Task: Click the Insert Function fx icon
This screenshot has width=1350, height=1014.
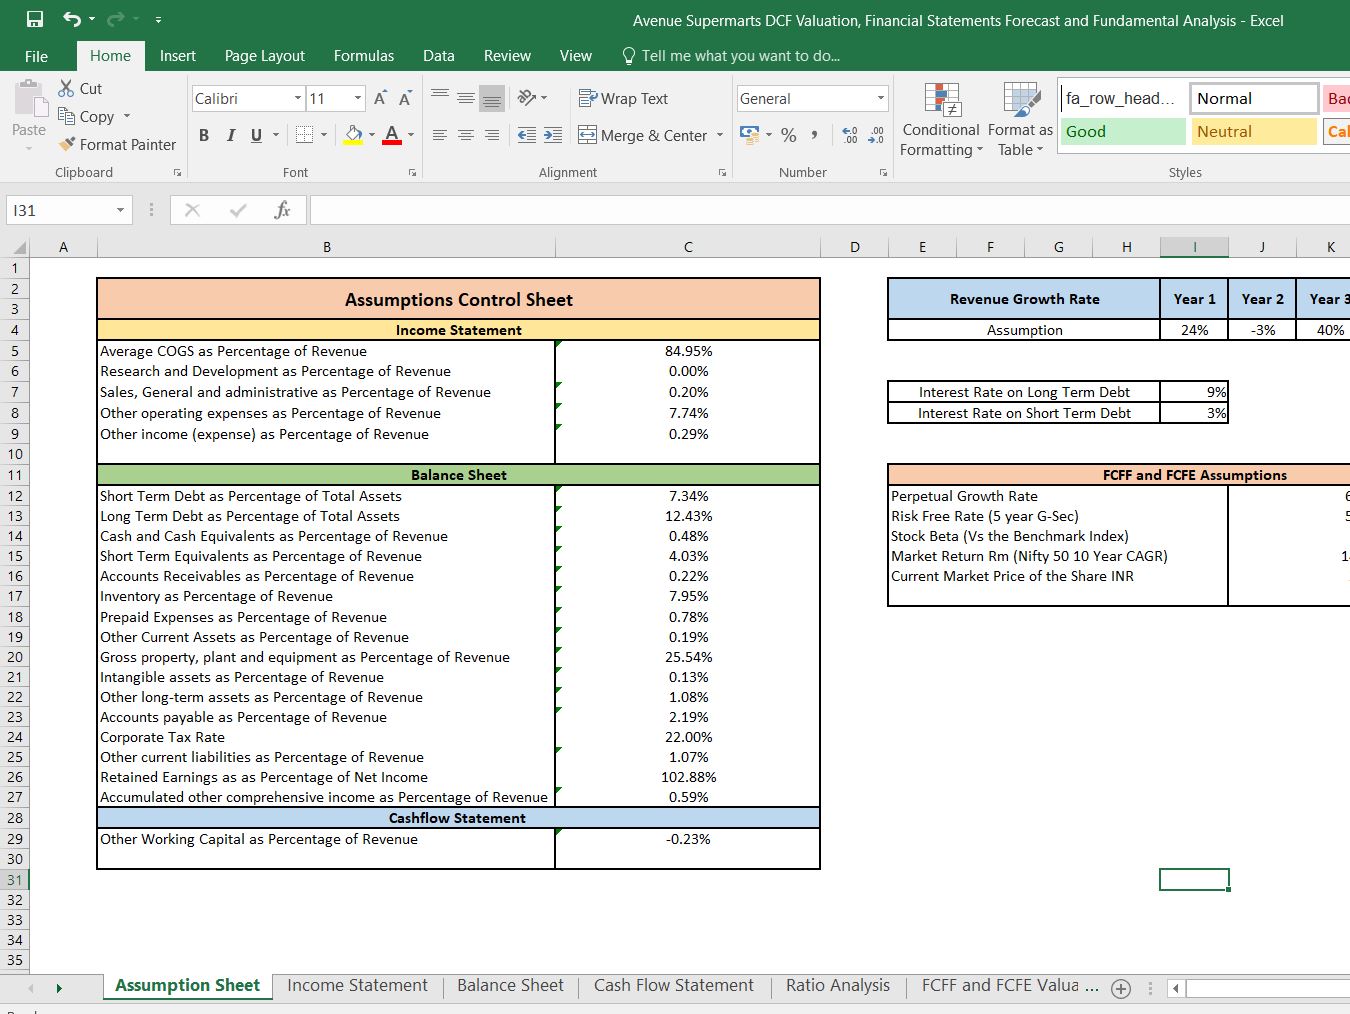Action: 282,210
